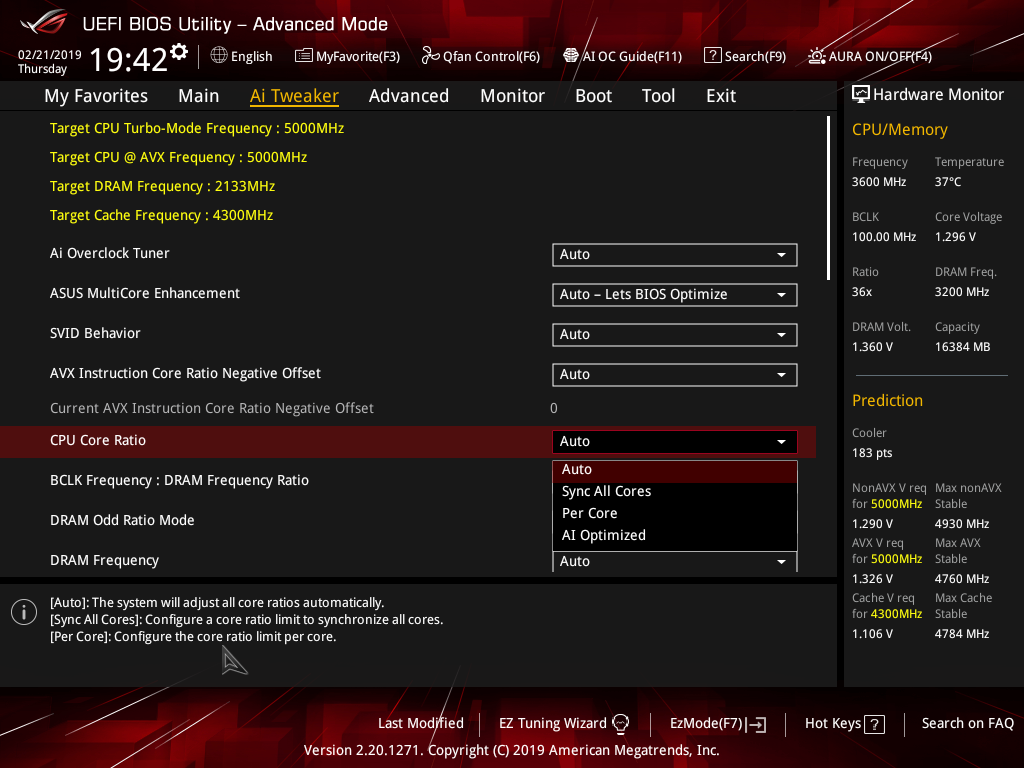Screen dimensions: 1024x768
Task: Open Search(F9) question mark icon
Action: (x=712, y=56)
